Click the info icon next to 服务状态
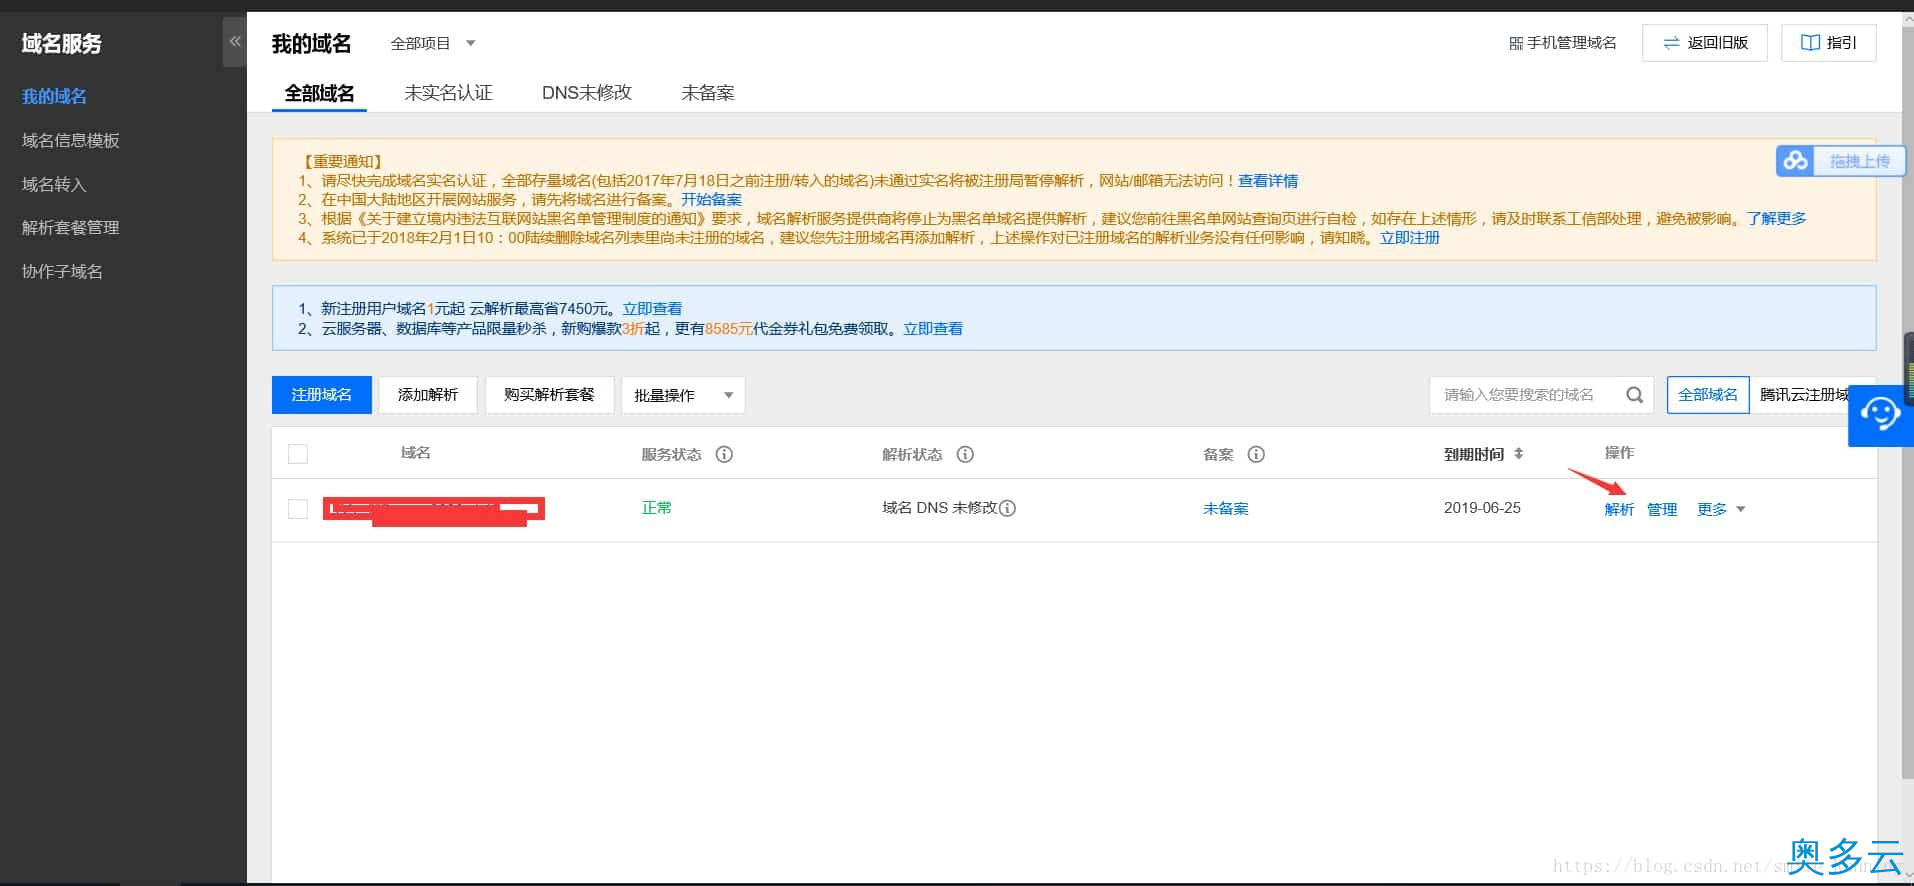 (x=724, y=454)
